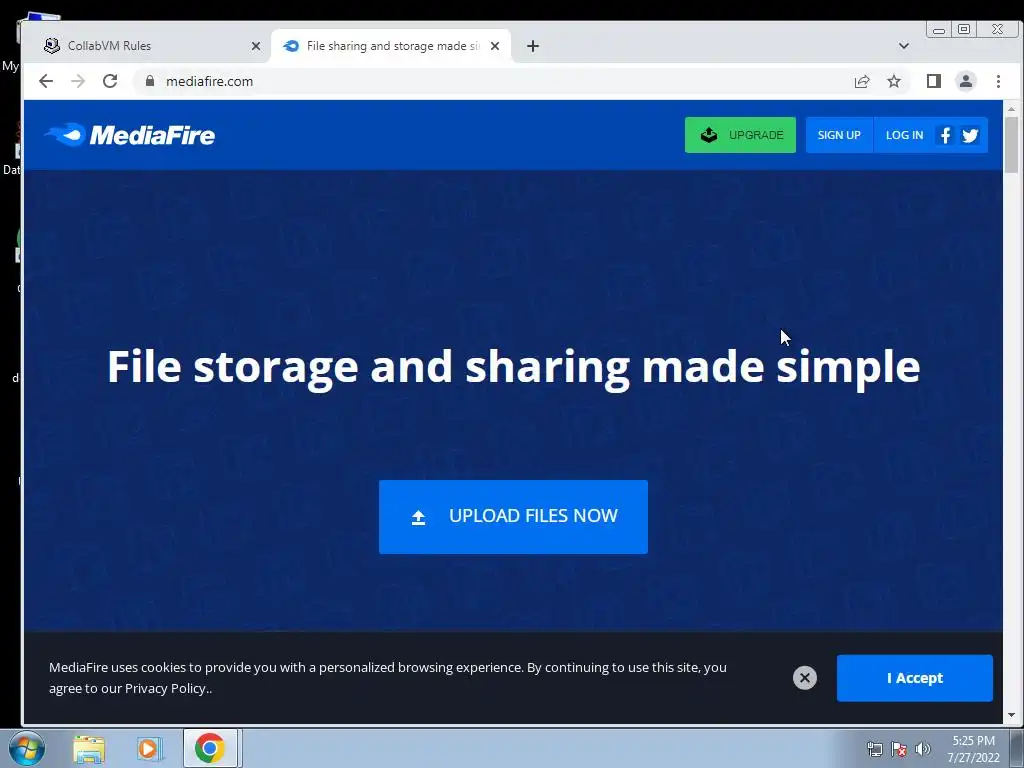Viewport: 1024px width, 768px height.
Task: Click the taskbar clock showing 5:25 PM
Action: pos(973,749)
